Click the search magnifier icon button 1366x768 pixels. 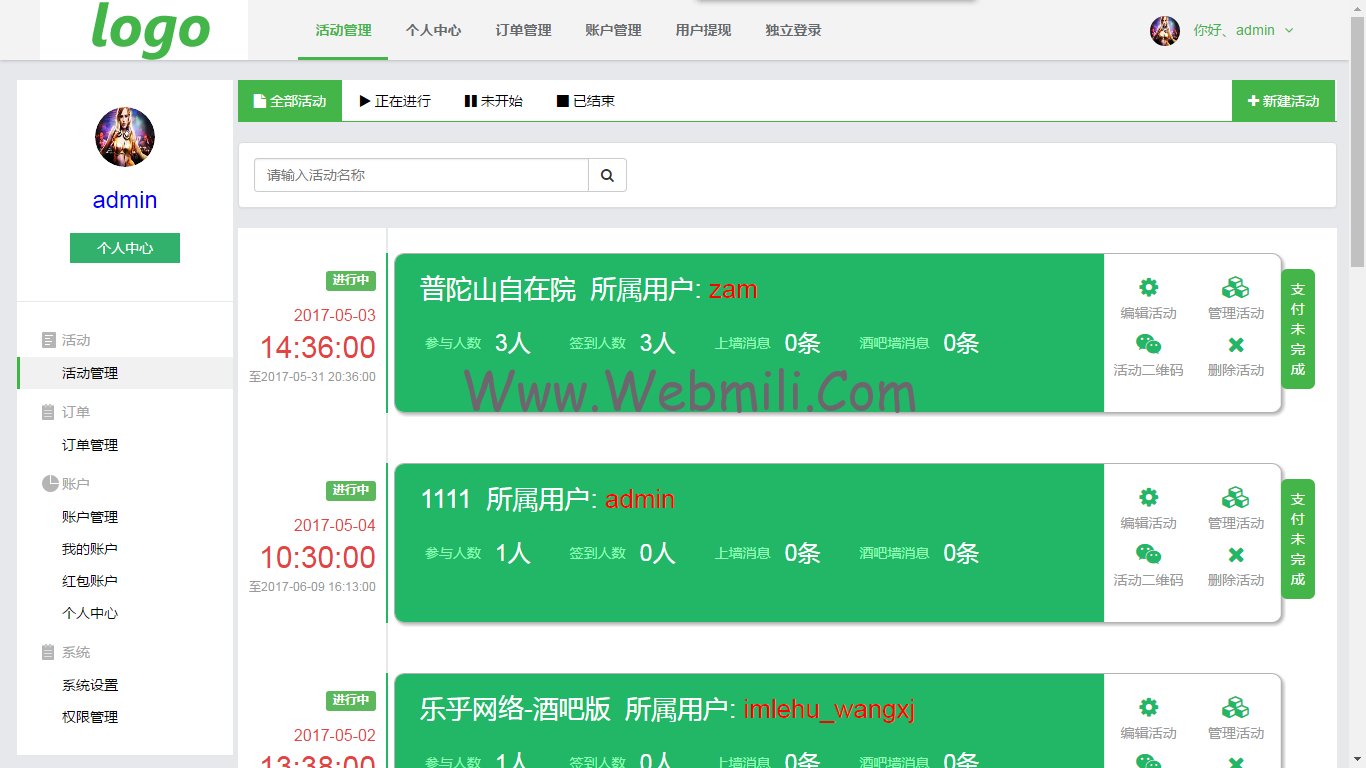coord(607,175)
